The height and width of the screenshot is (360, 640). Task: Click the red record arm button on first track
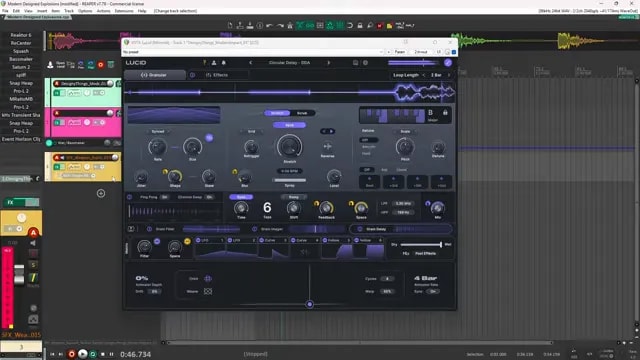tap(57, 84)
